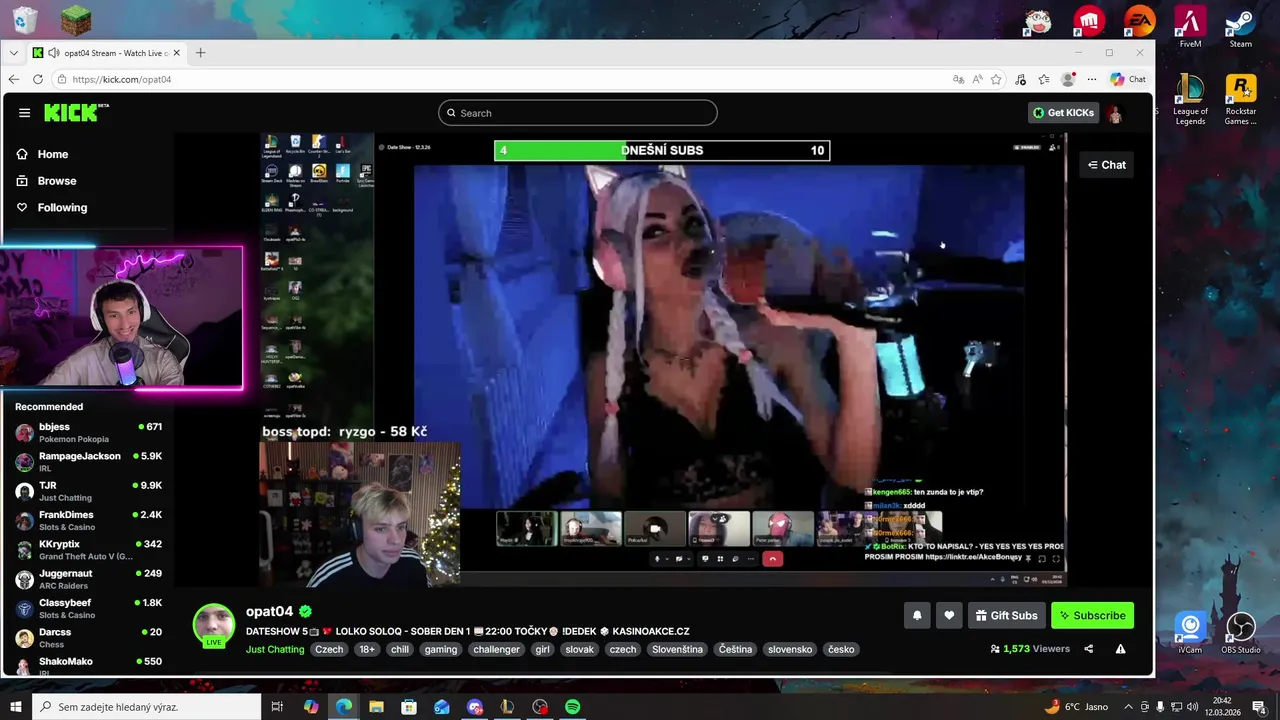This screenshot has width=1280, height=720.
Task: Open the user profile avatar menu
Action: [x=1115, y=113]
